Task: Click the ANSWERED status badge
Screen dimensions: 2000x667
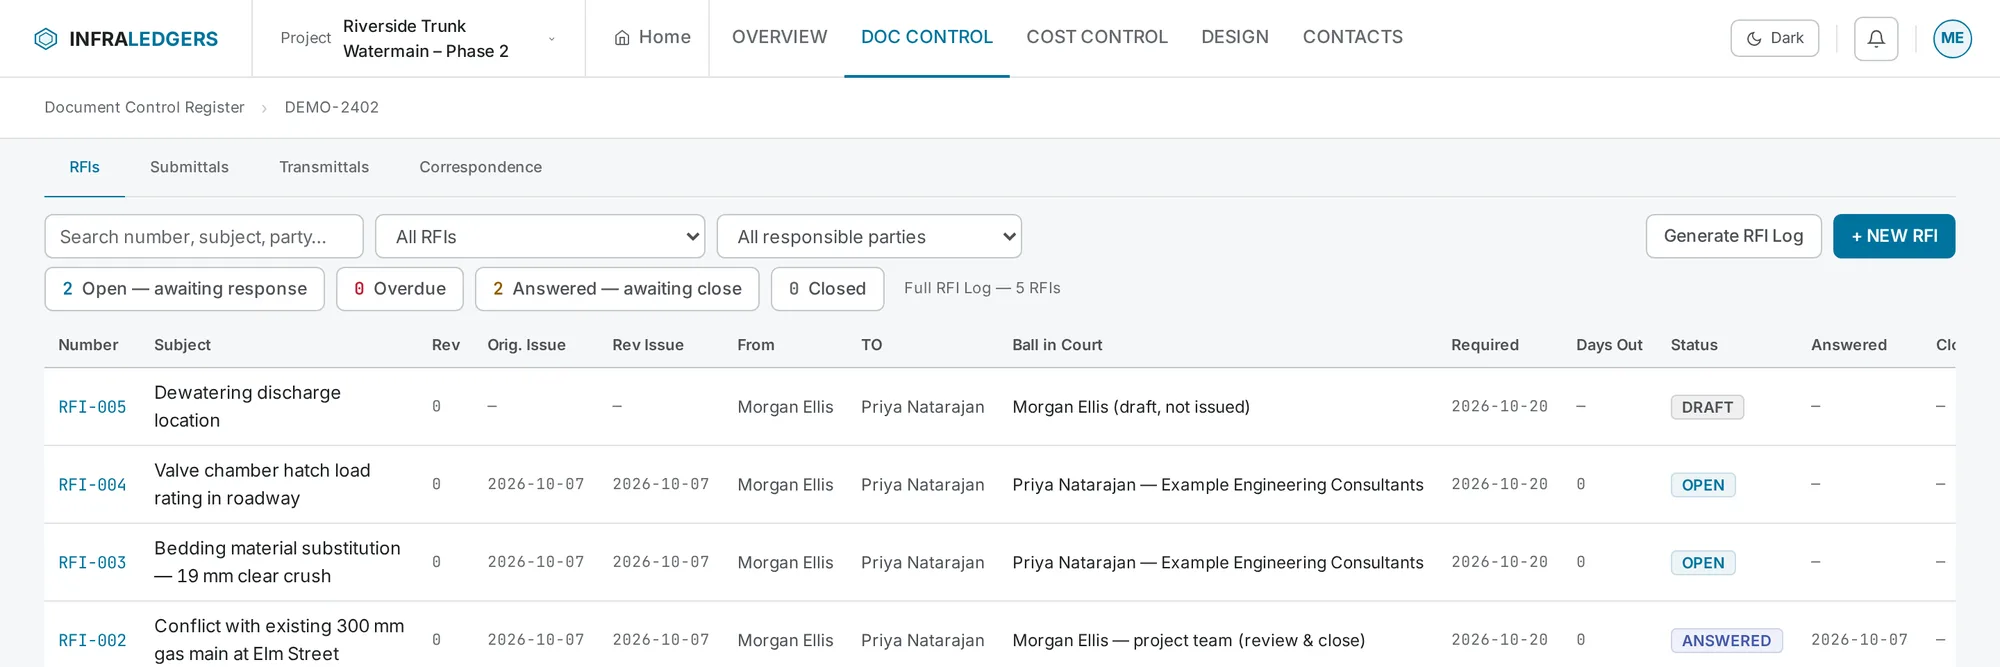Action: point(1726,641)
